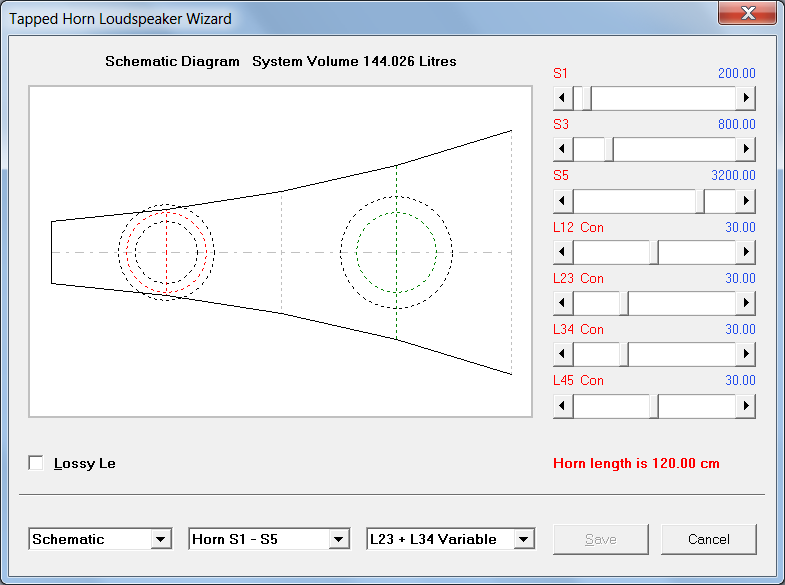
Task: Increase L23 Con with right arrow
Action: (x=745, y=303)
